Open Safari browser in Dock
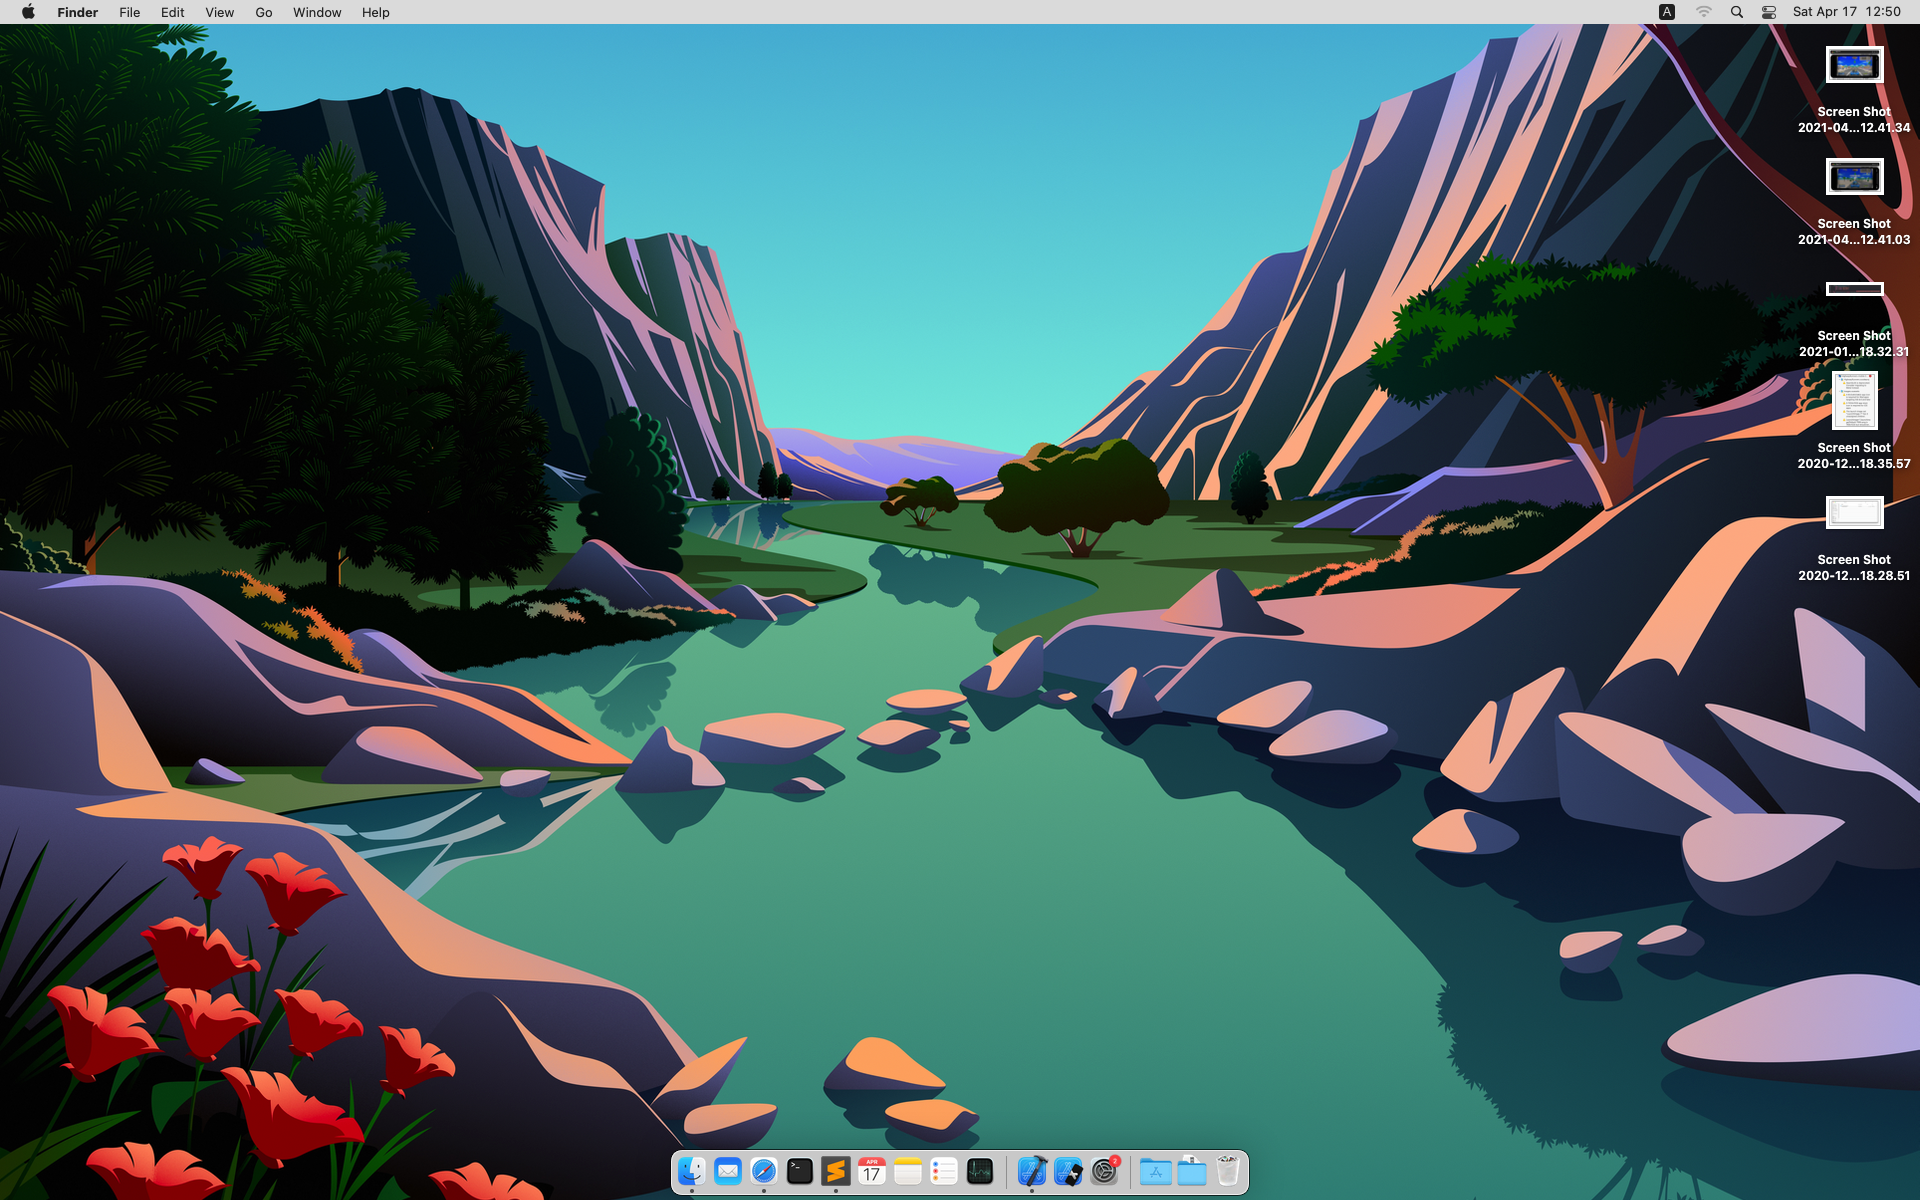Image resolution: width=1920 pixels, height=1200 pixels. 764,1171
